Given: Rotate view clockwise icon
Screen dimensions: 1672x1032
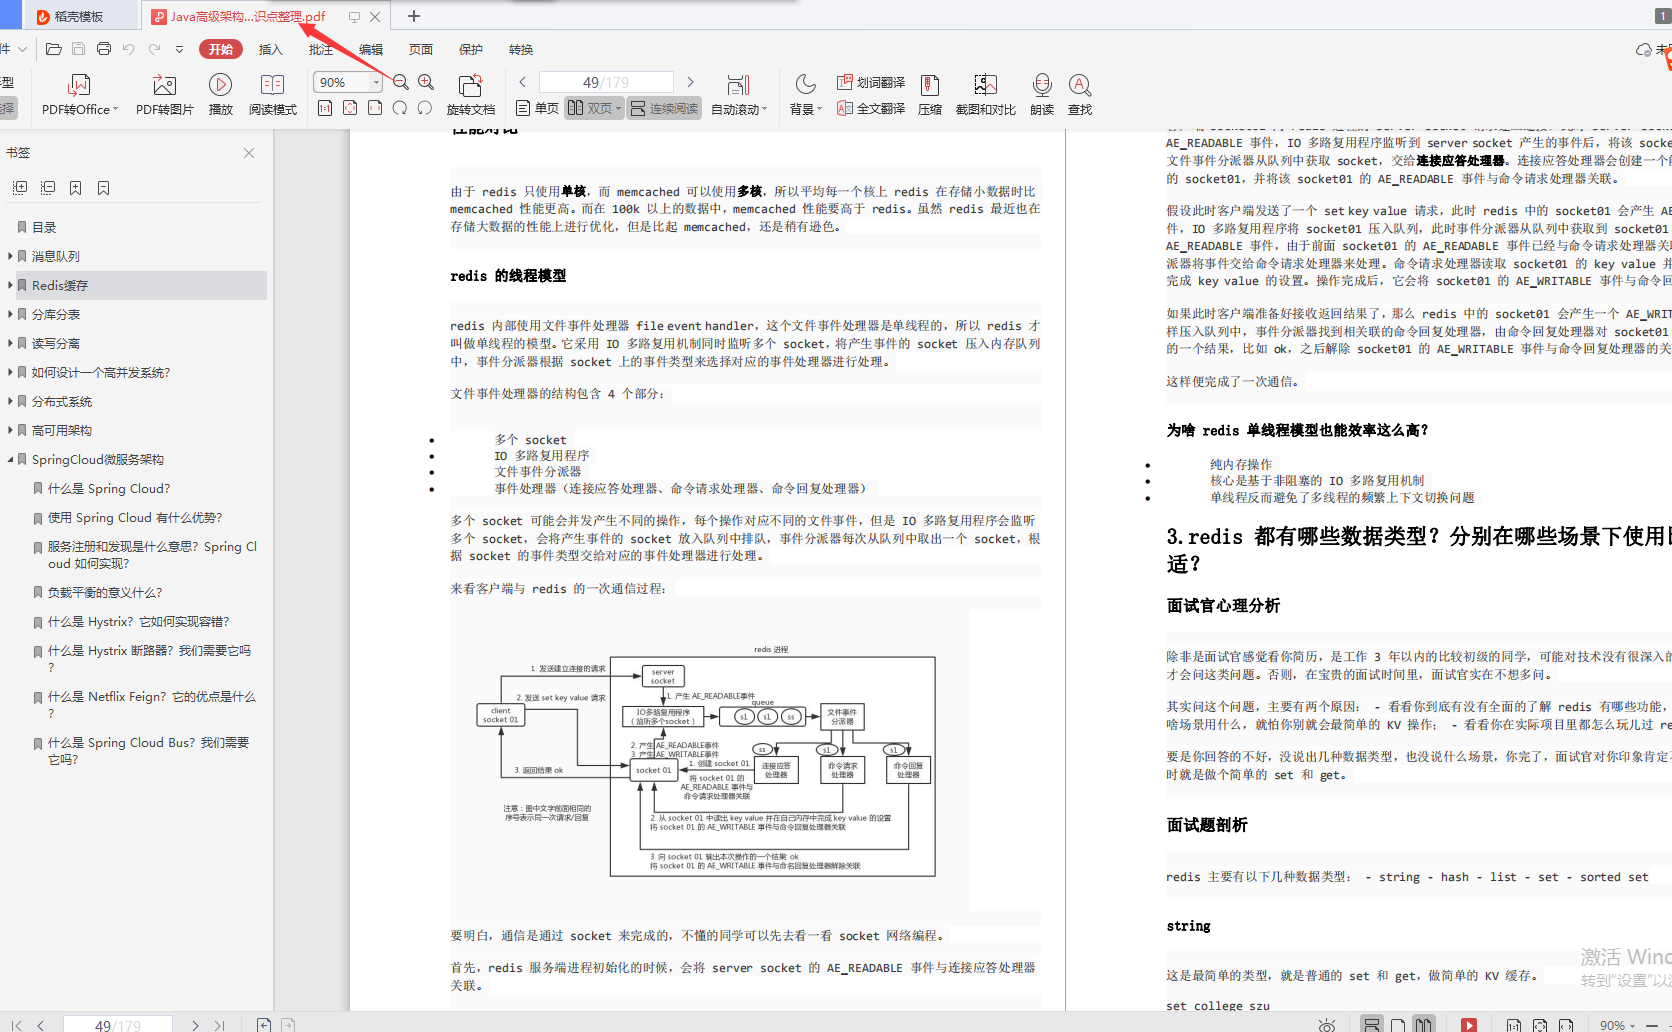Looking at the screenshot, I should (400, 108).
